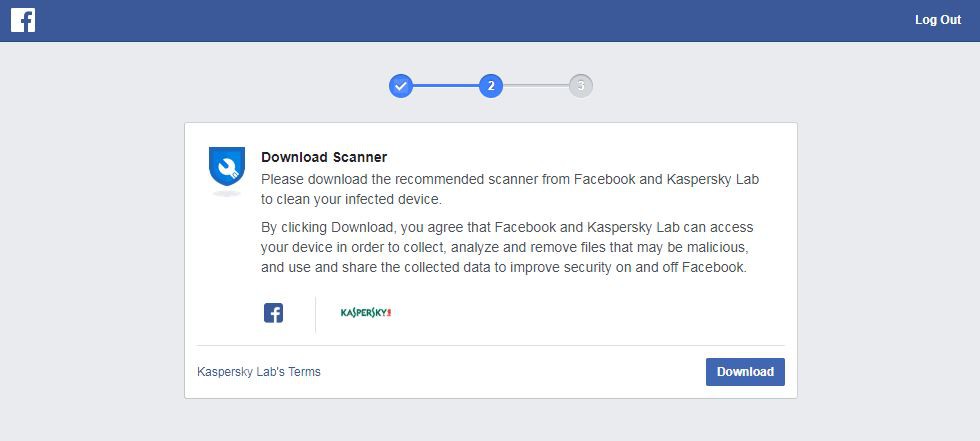Click the green Kaspersky logo
980x441 pixels.
tap(365, 313)
